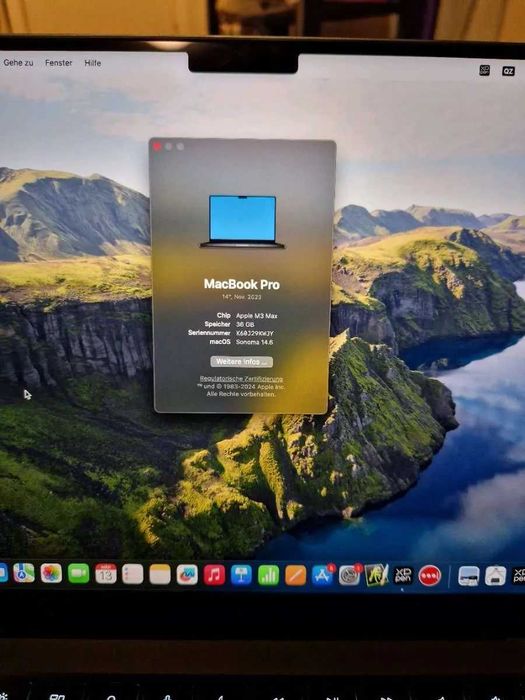
Task: Open the red circle three-dots app in Dock
Action: (430, 576)
